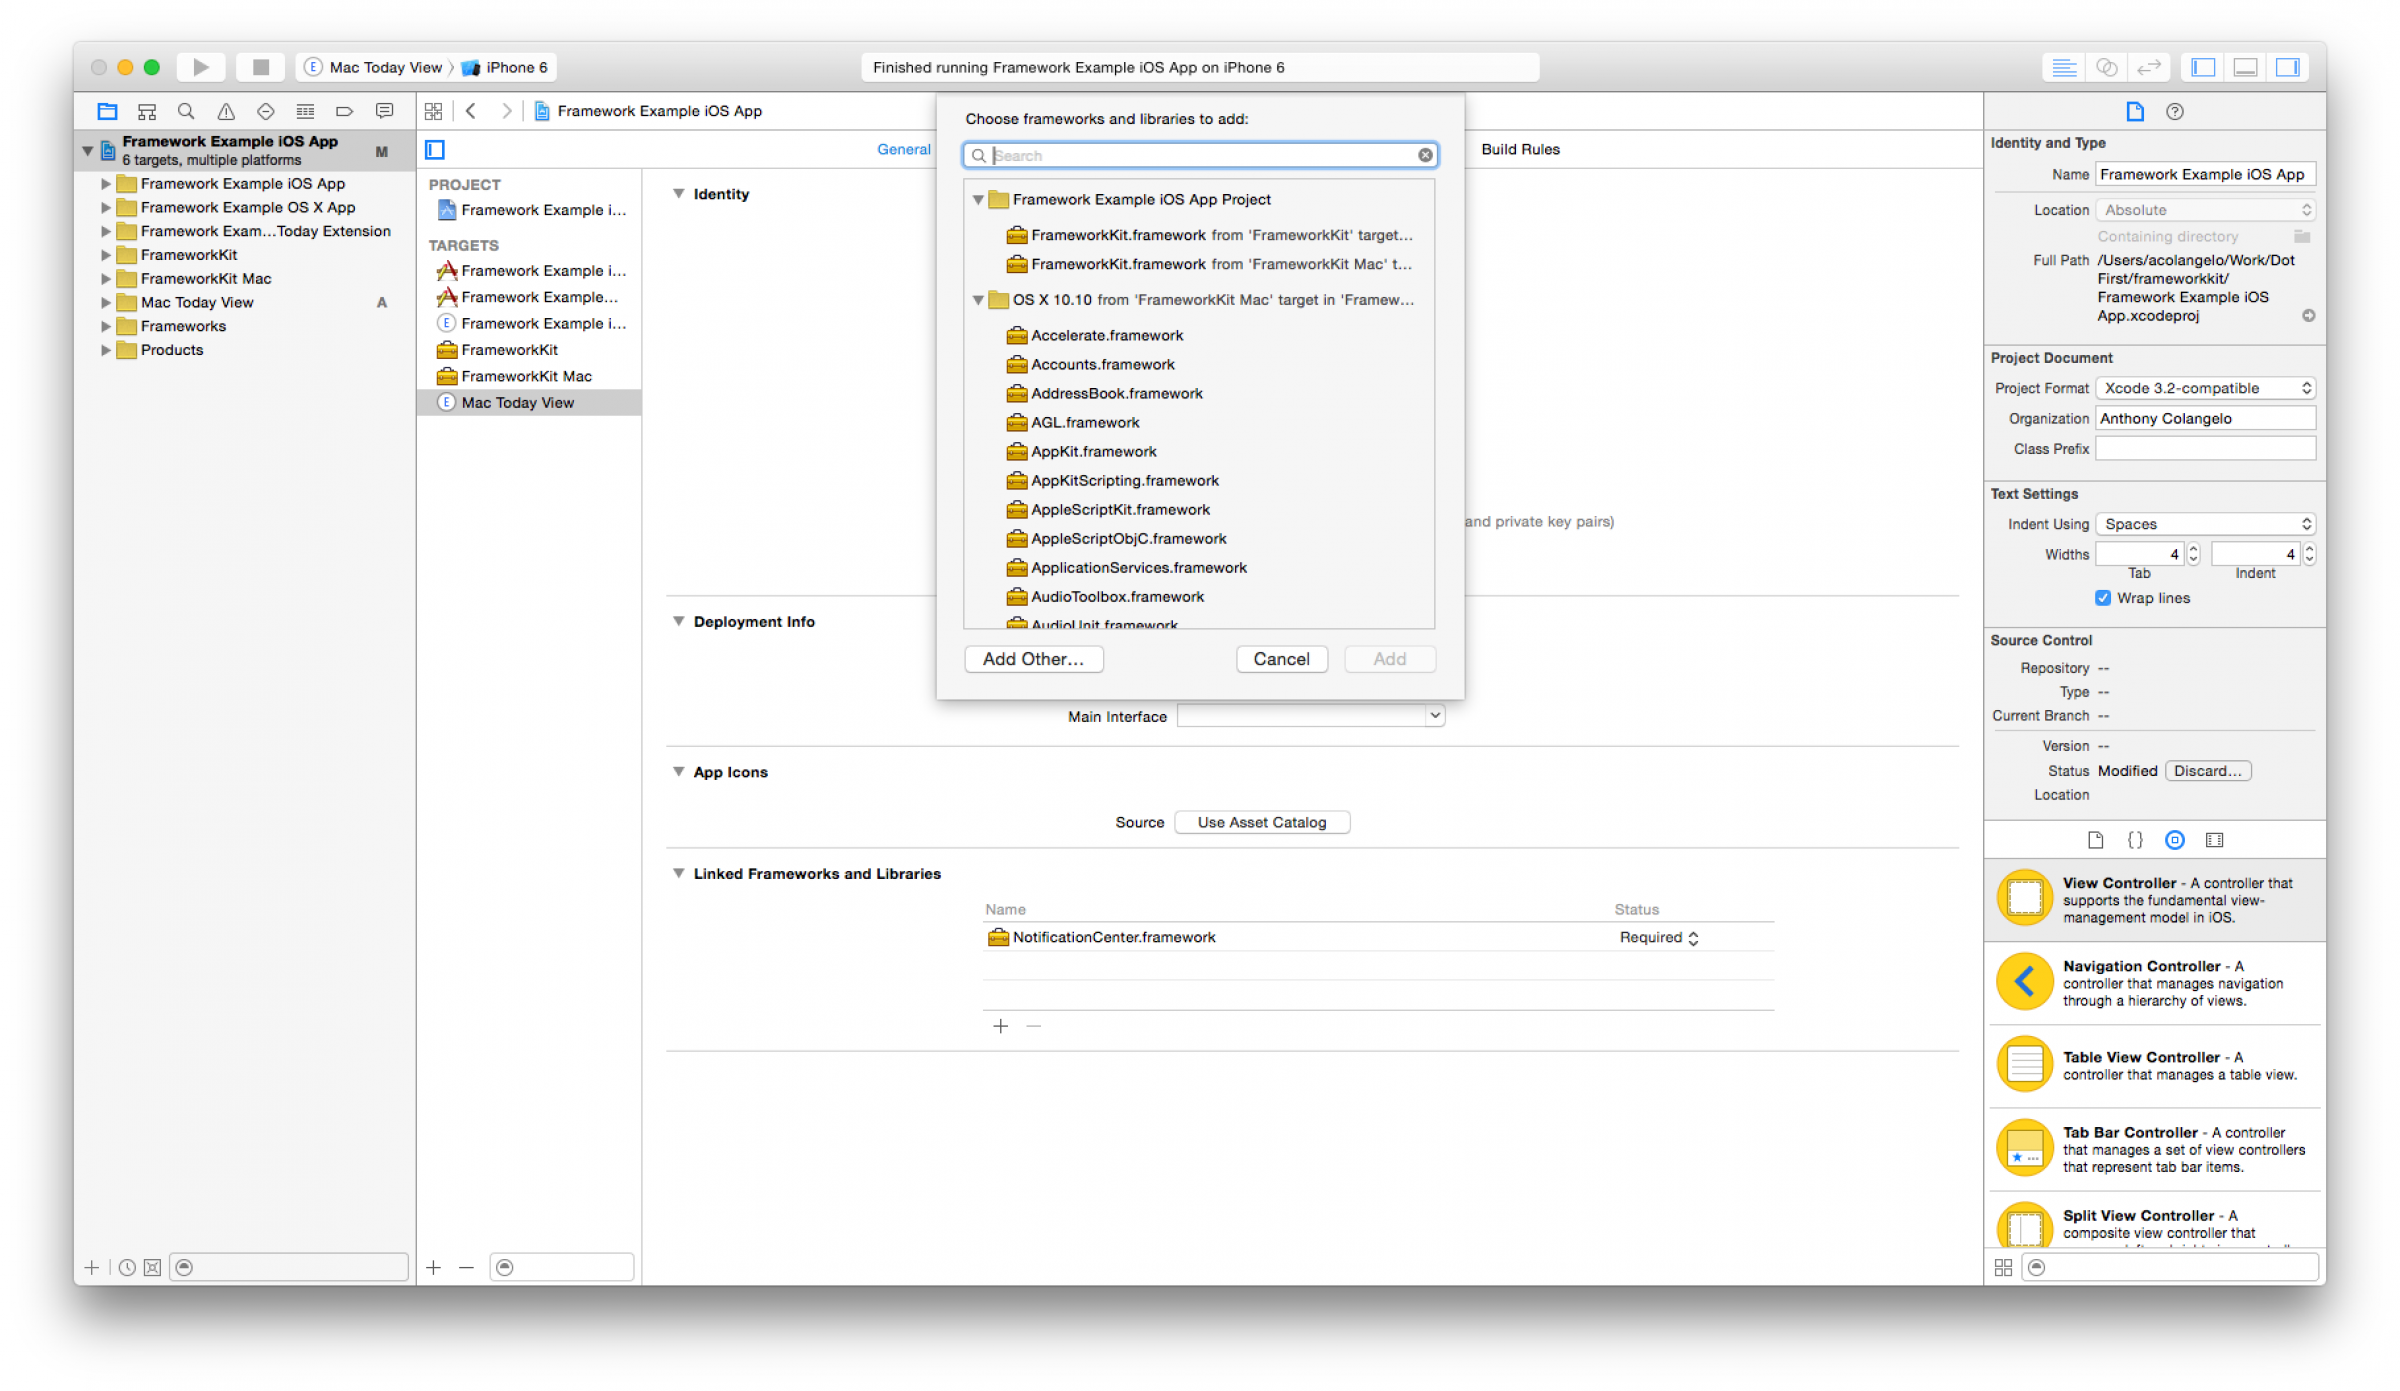Click the framework search field
The image size is (2400, 1391).
pyautogui.click(x=1200, y=155)
